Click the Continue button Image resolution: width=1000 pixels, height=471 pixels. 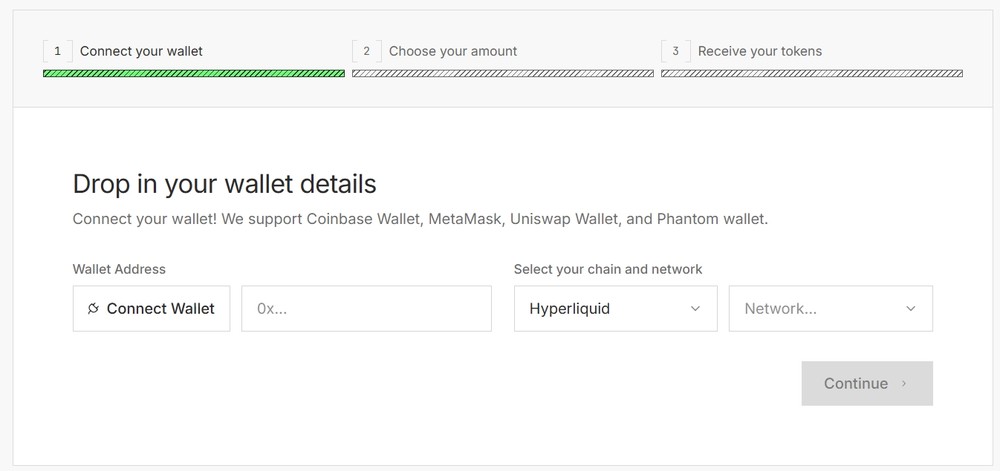pos(867,383)
